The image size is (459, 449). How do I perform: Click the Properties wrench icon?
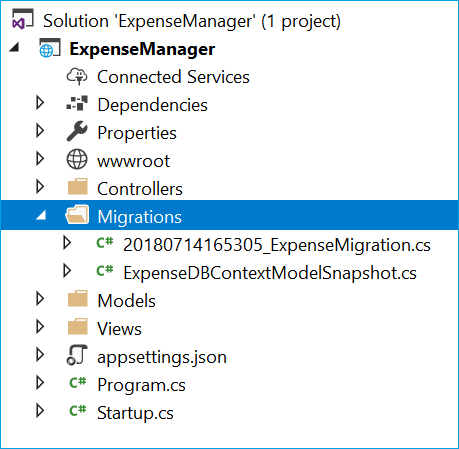tap(77, 131)
